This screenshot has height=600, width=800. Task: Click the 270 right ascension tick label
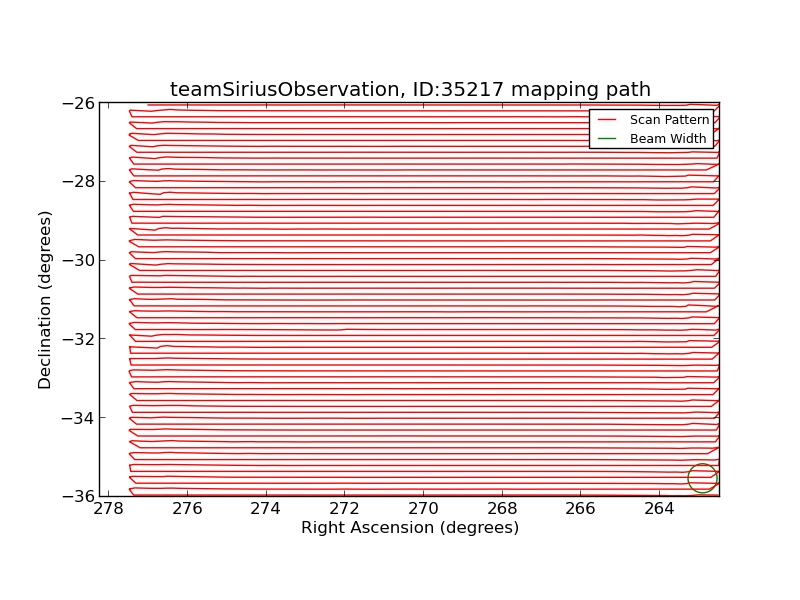(423, 509)
